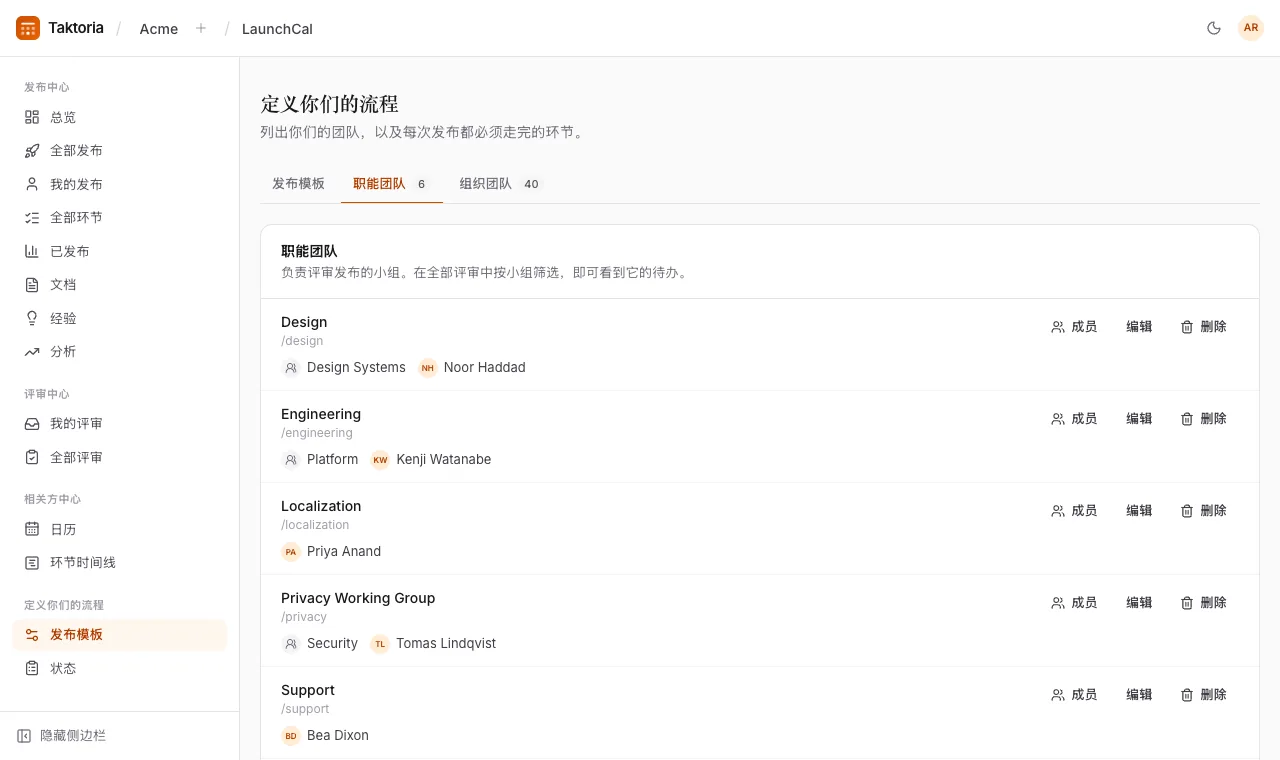
Task: Go to 分析 in the sidebar
Action: [120, 352]
